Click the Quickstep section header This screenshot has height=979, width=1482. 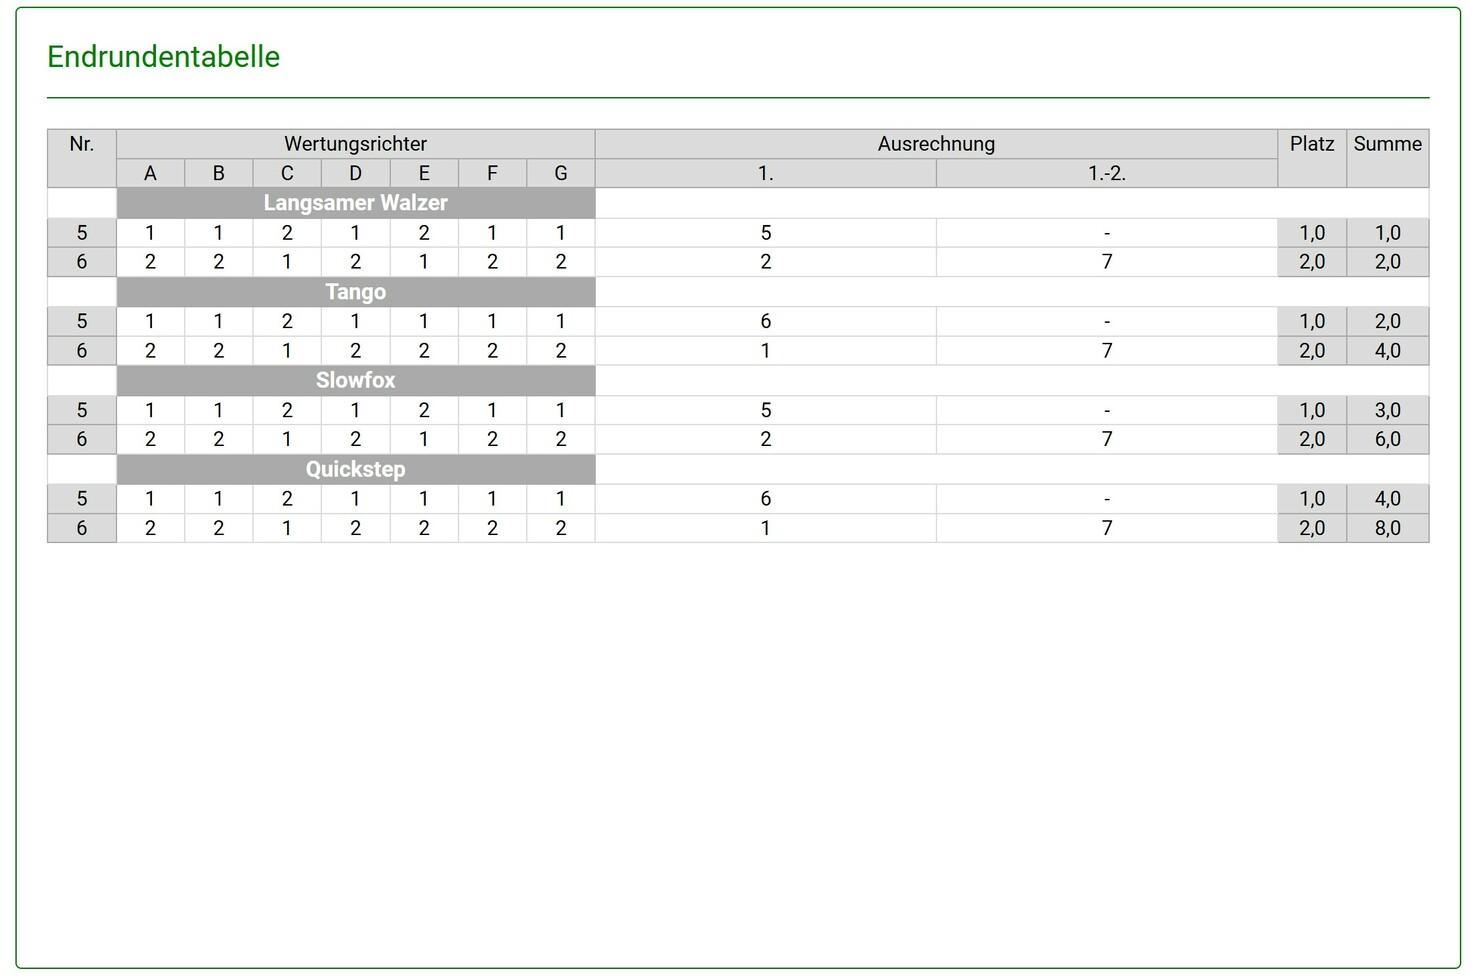point(355,470)
